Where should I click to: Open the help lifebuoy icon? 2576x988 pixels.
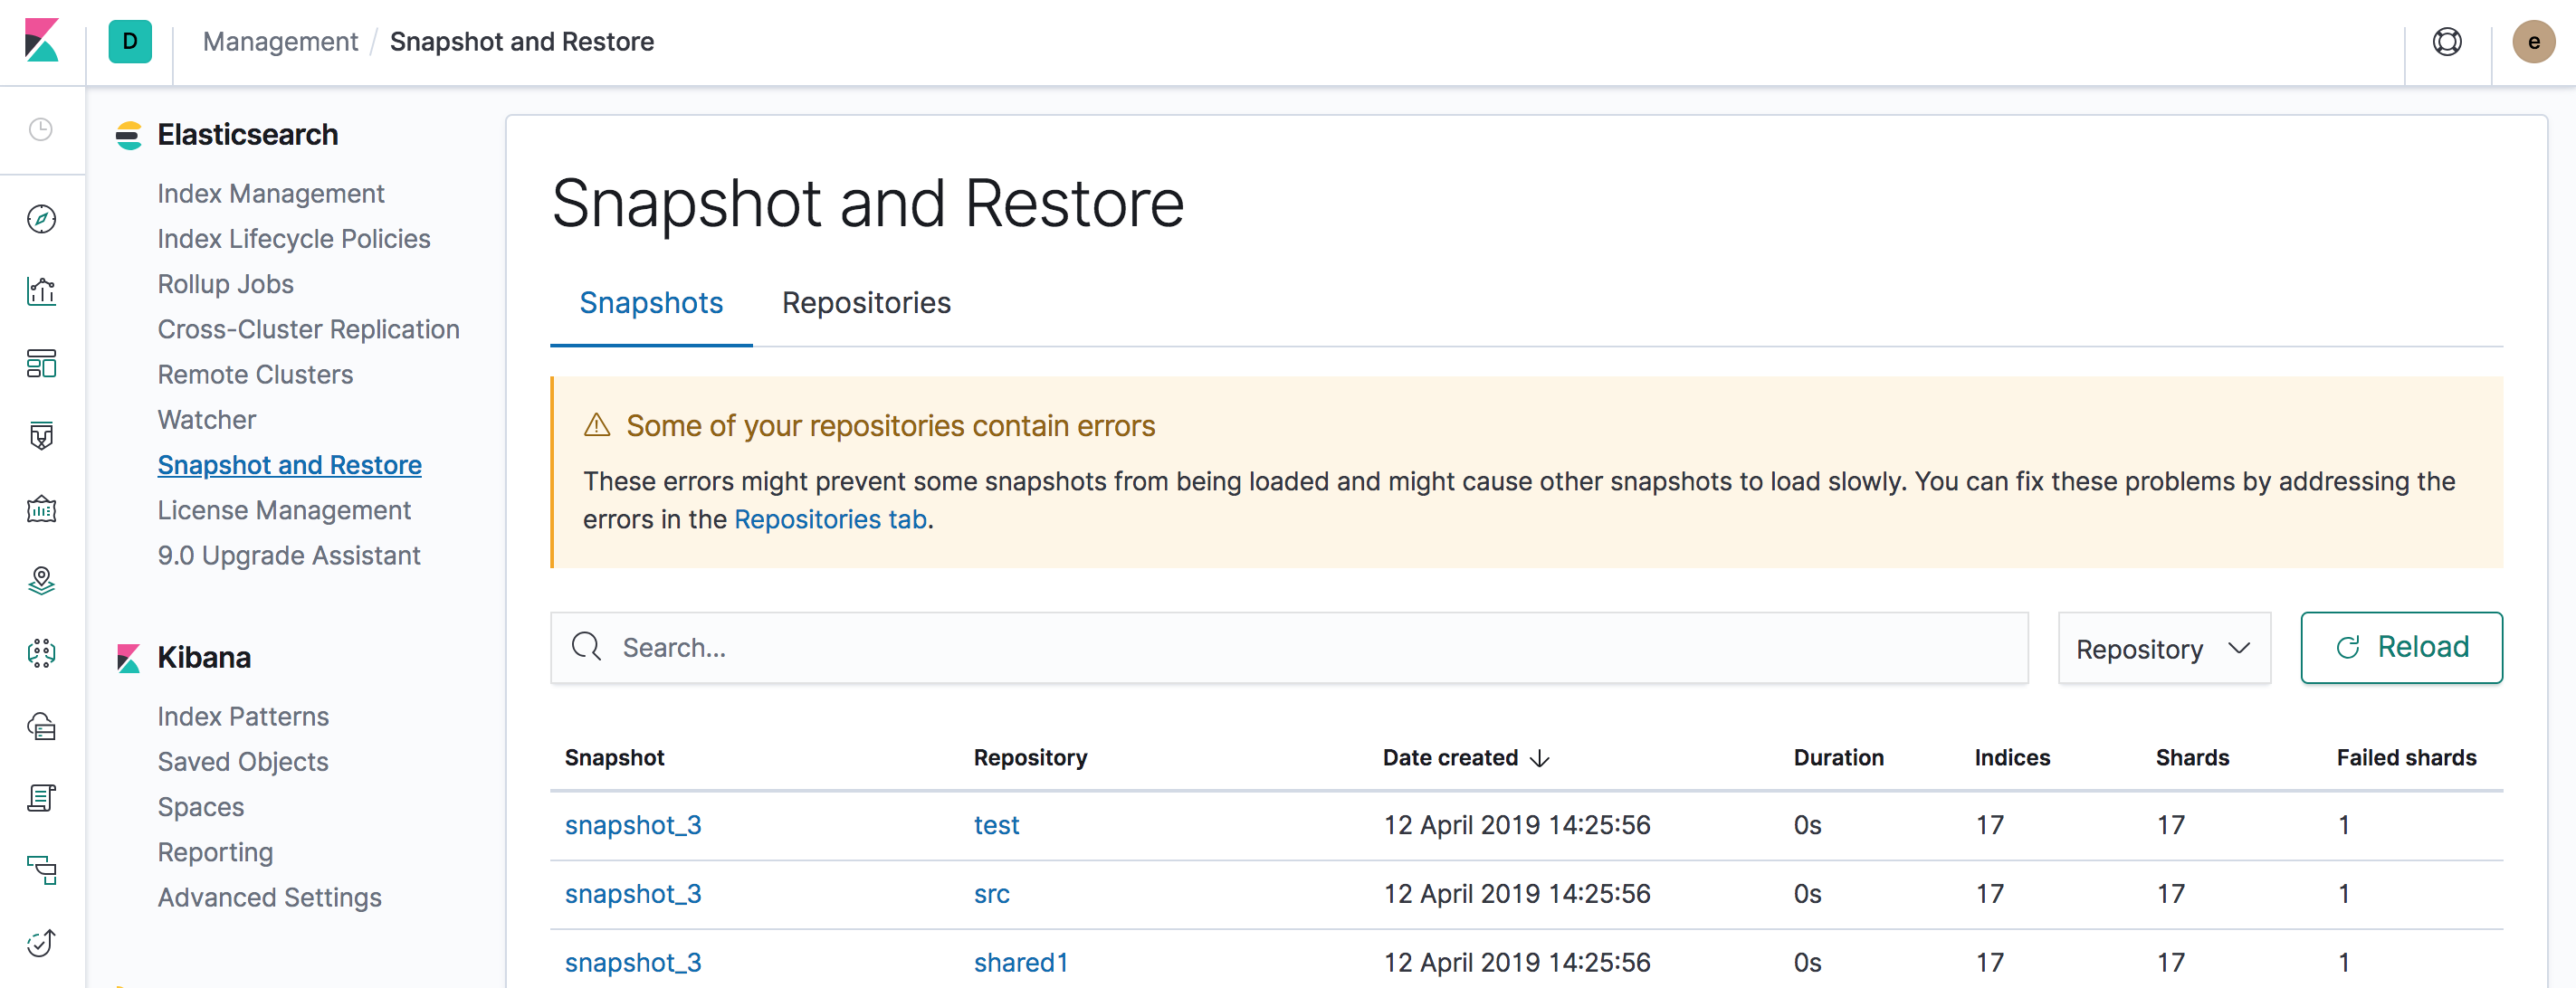2446,42
